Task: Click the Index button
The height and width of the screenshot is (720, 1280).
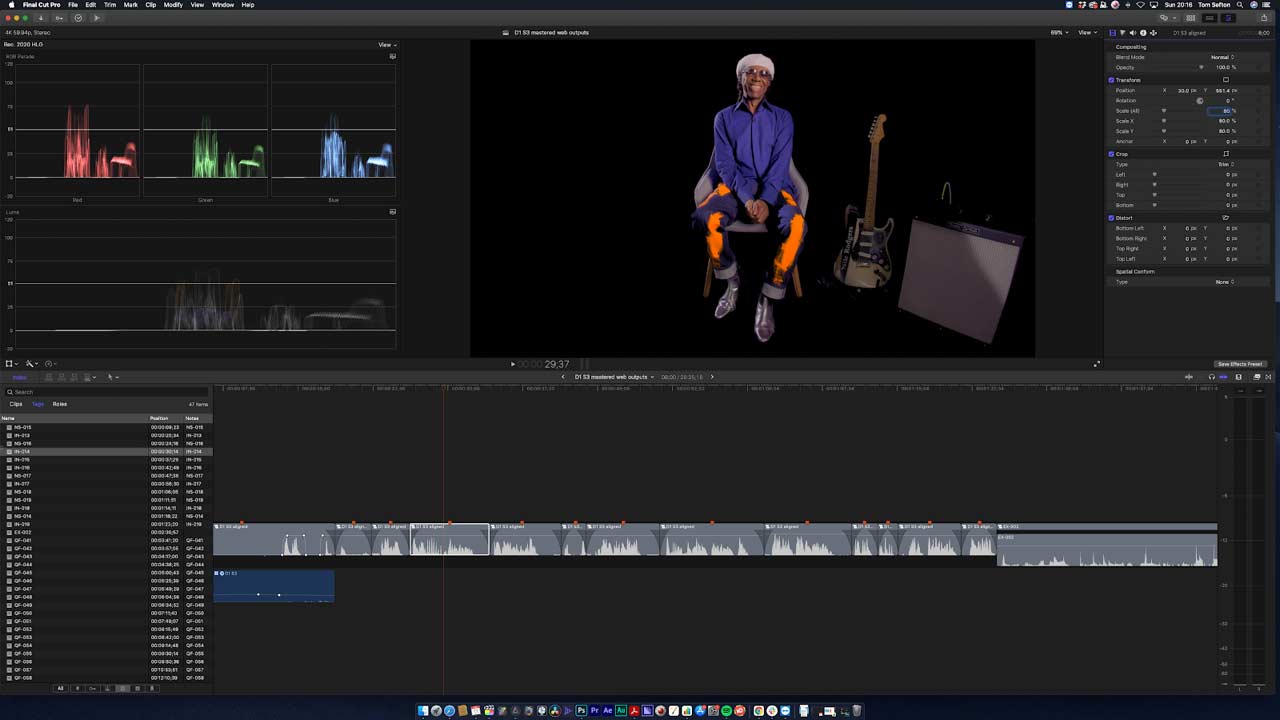Action: 19,377
